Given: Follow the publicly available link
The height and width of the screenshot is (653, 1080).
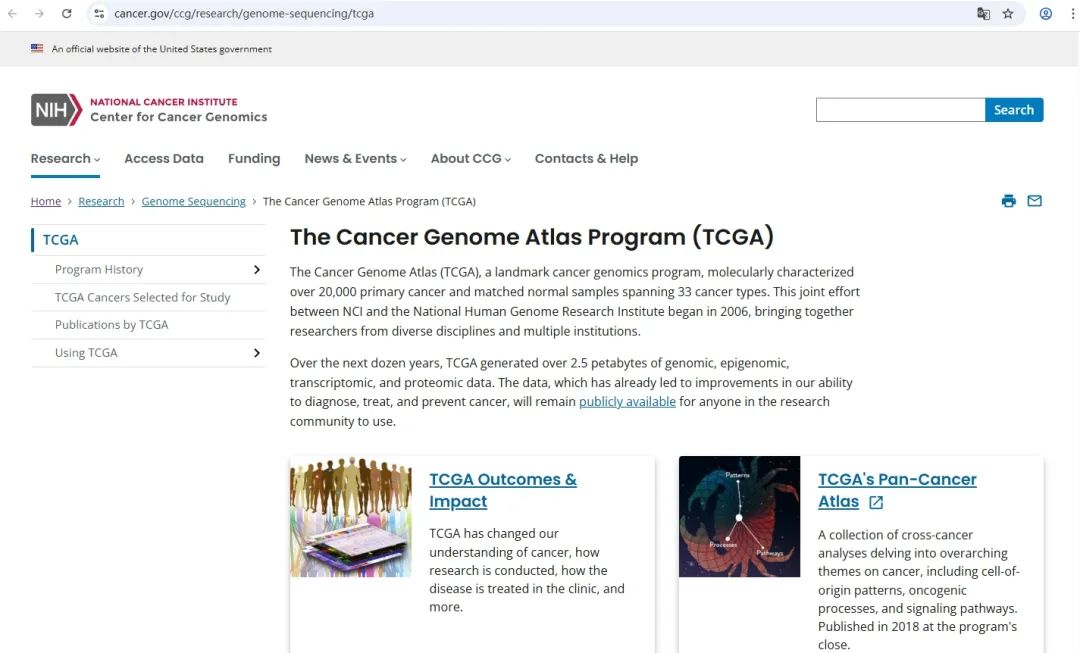Looking at the screenshot, I should click(627, 401).
